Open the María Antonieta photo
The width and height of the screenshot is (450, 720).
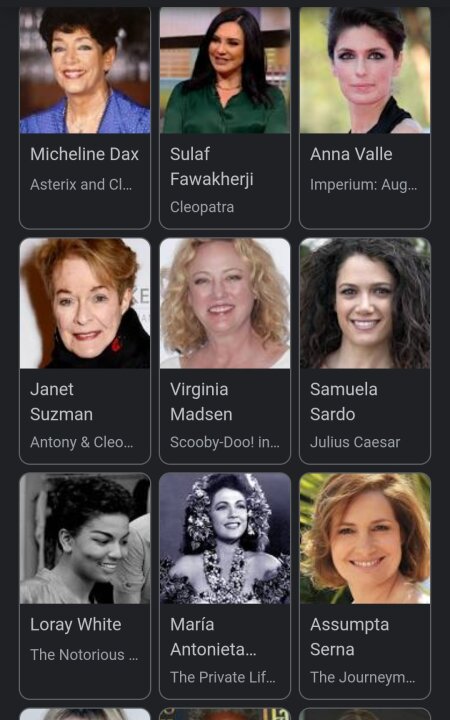225,539
